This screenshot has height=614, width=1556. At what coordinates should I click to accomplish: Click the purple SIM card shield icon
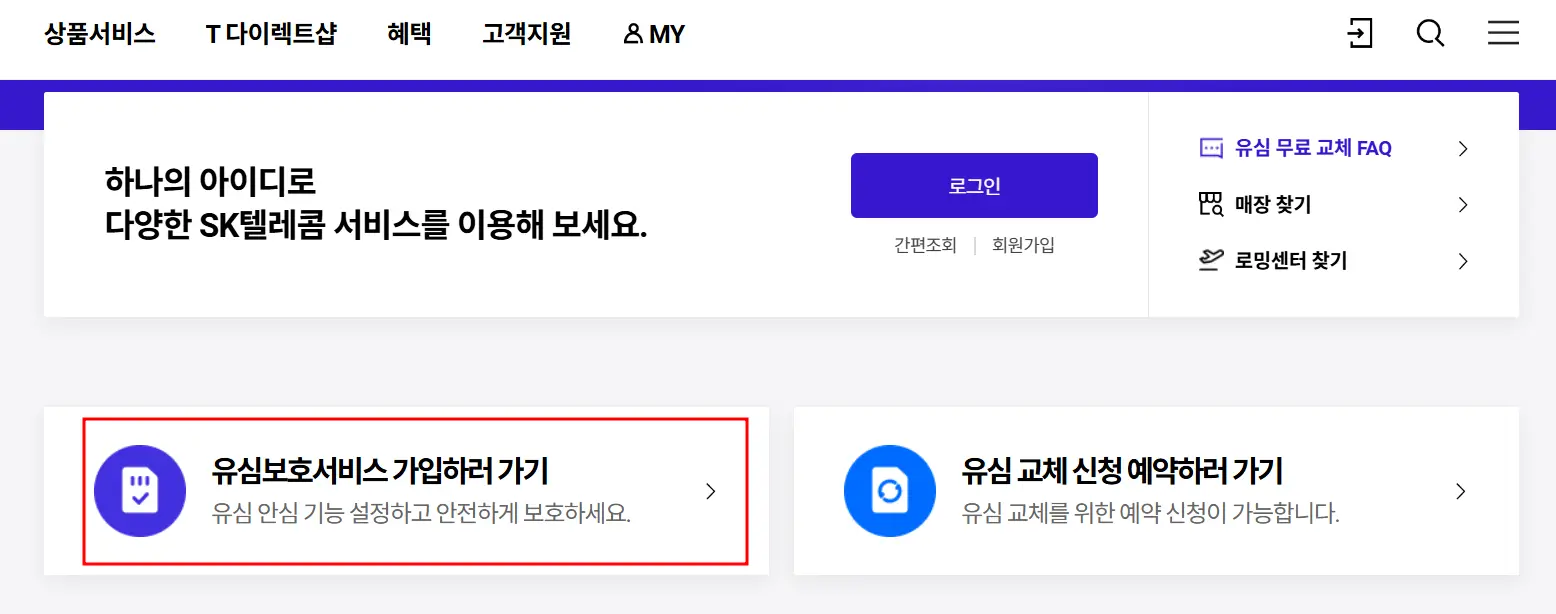click(140, 490)
